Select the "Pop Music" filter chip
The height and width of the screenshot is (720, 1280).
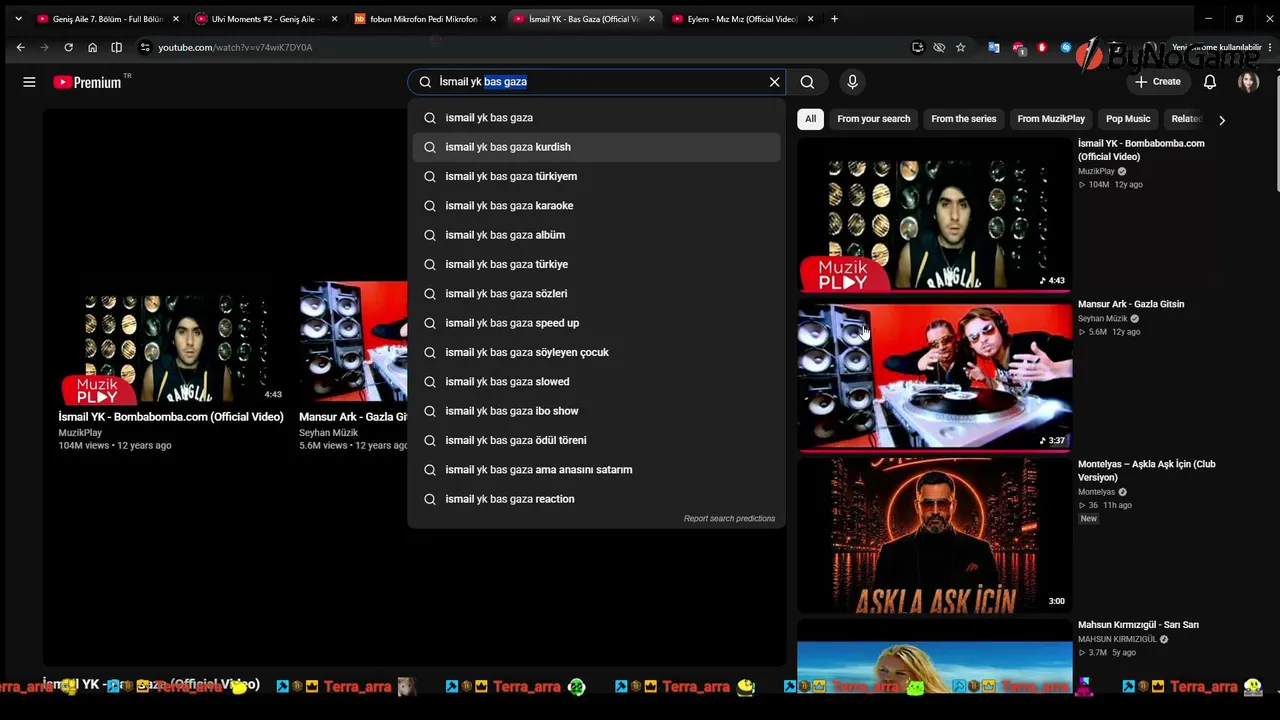click(1128, 119)
